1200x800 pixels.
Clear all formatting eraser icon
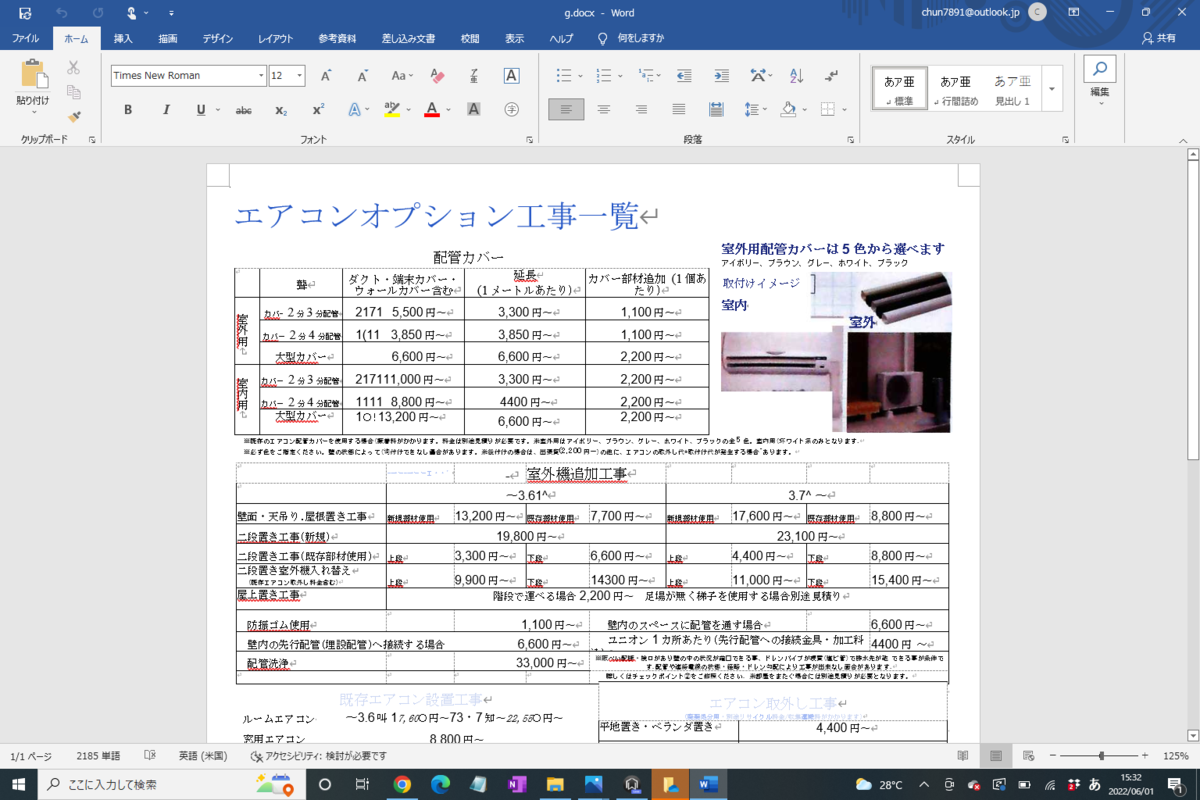[x=436, y=76]
